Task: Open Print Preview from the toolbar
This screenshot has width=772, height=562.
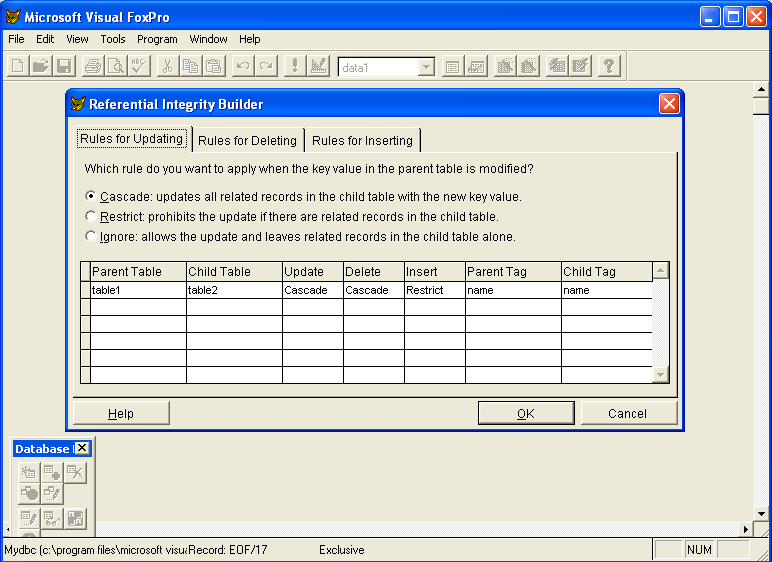Action: coord(116,66)
